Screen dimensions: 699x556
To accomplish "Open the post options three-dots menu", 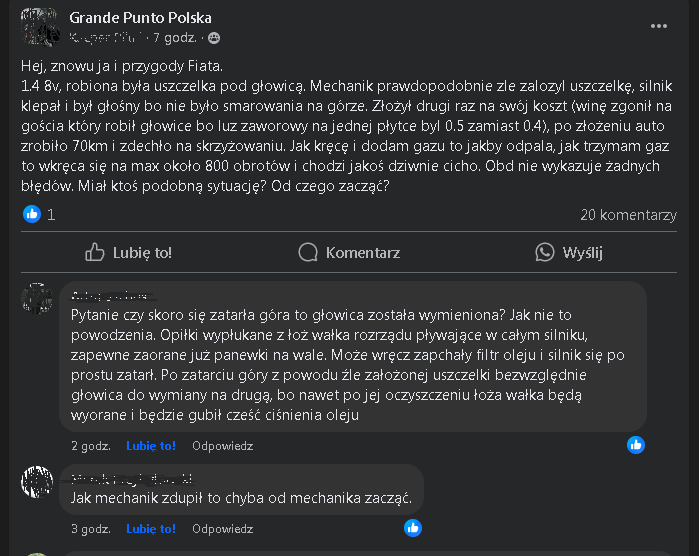I will pyautogui.click(x=658, y=25).
